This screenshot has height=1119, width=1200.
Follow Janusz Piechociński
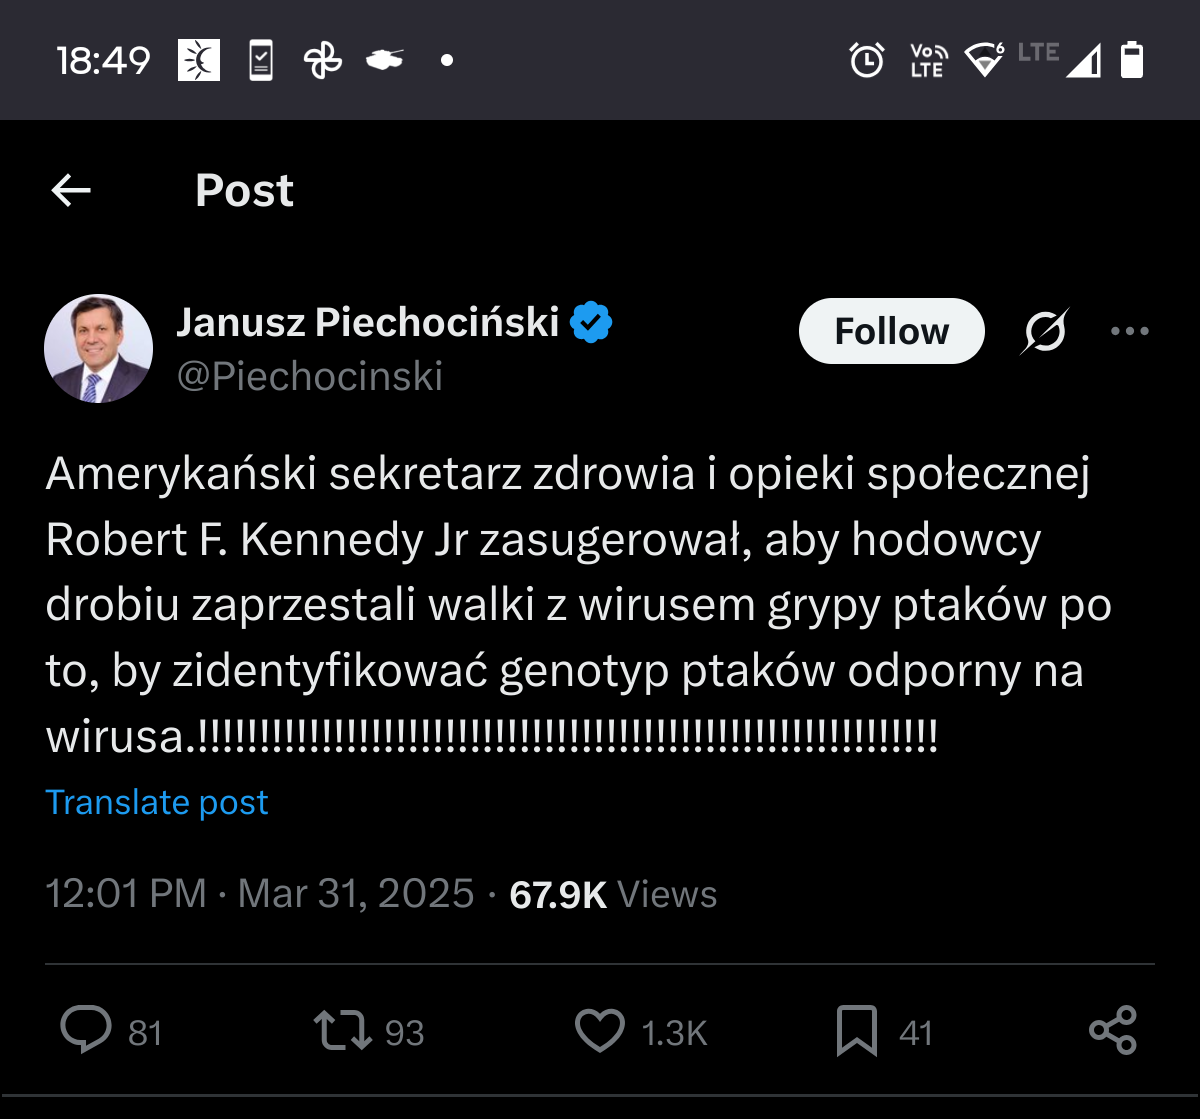(891, 331)
